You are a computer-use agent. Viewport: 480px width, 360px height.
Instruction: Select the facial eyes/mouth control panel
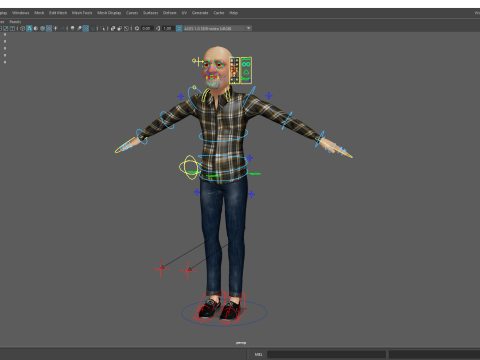tap(246, 70)
